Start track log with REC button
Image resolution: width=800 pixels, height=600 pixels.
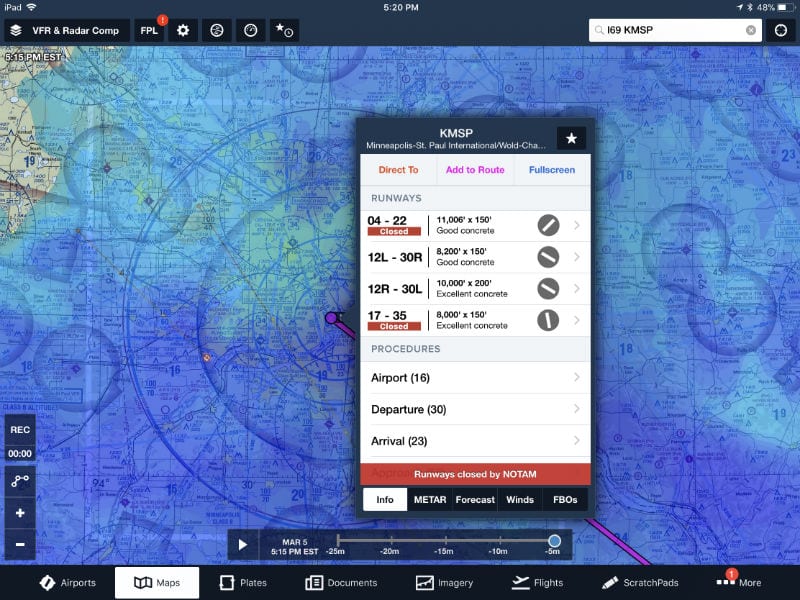[x=20, y=430]
